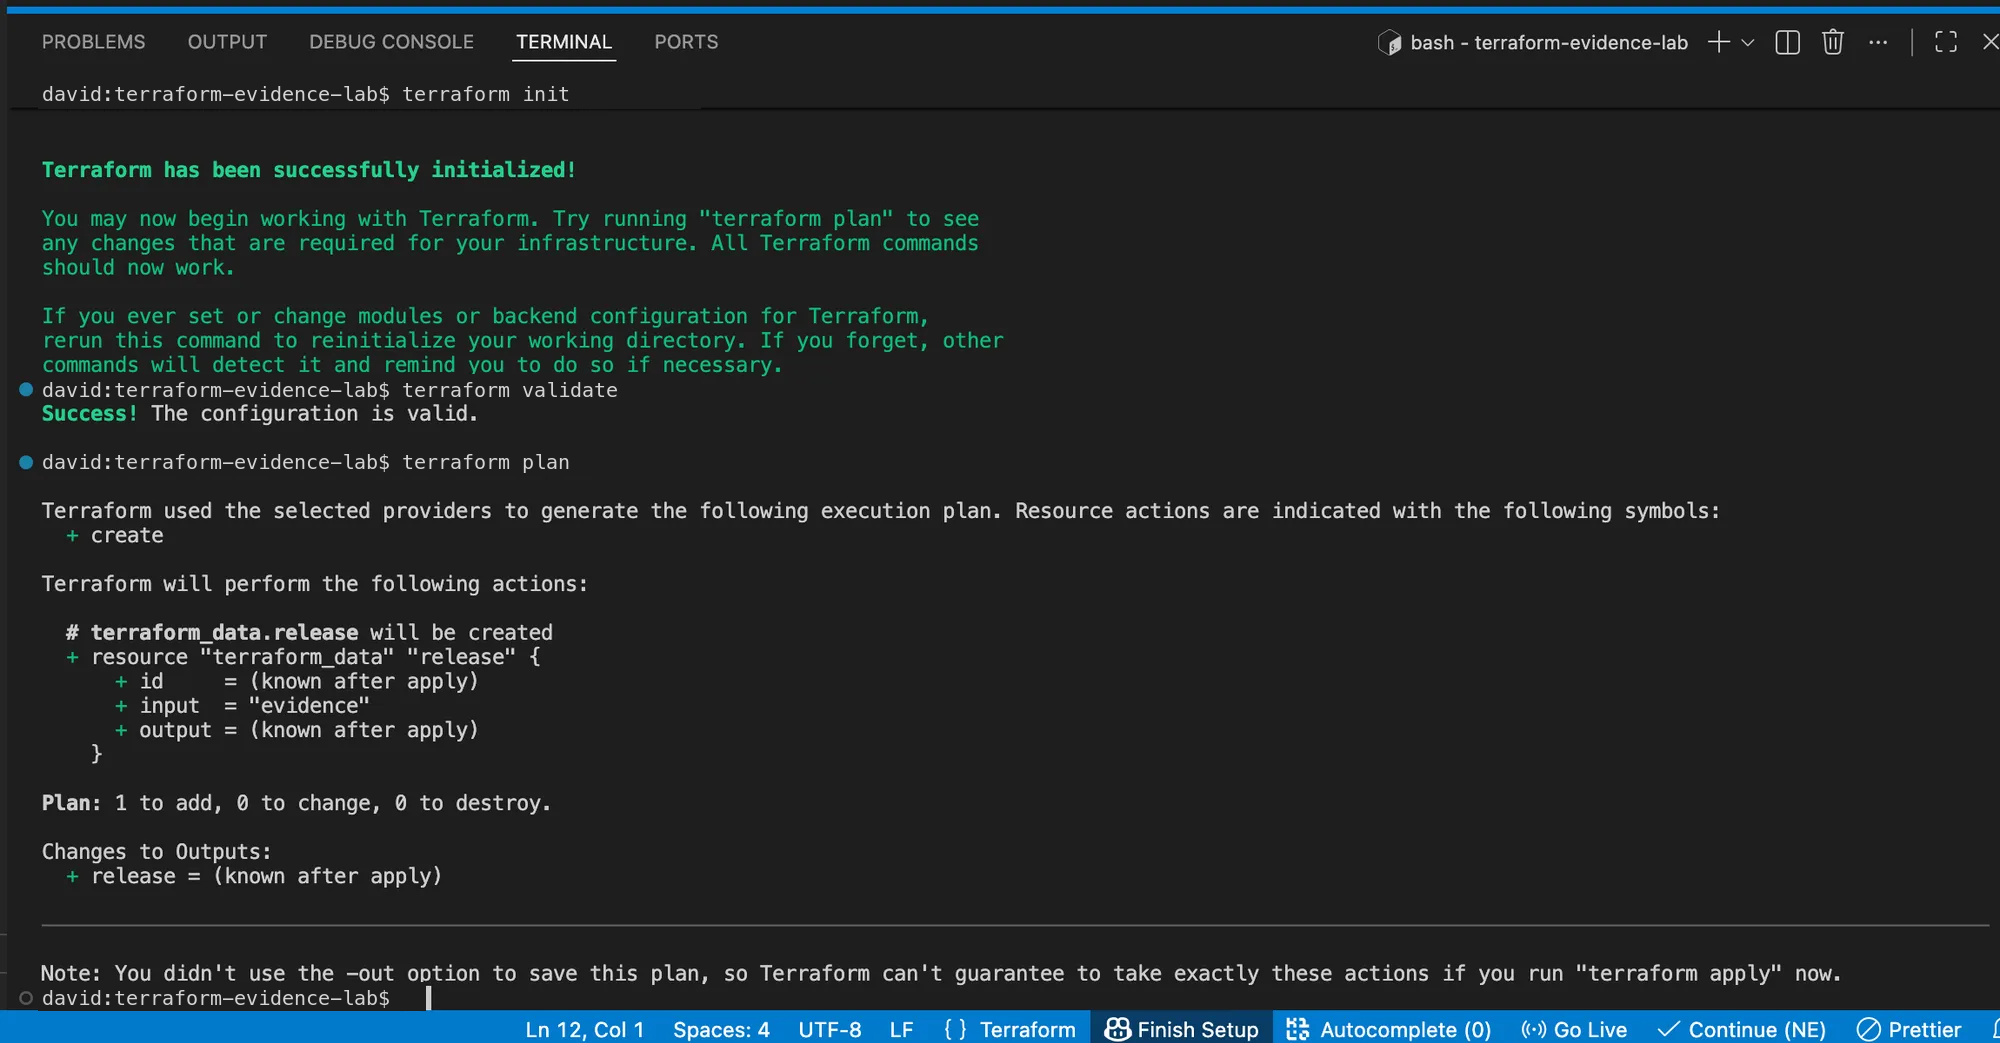Split the terminal pane

(x=1787, y=42)
